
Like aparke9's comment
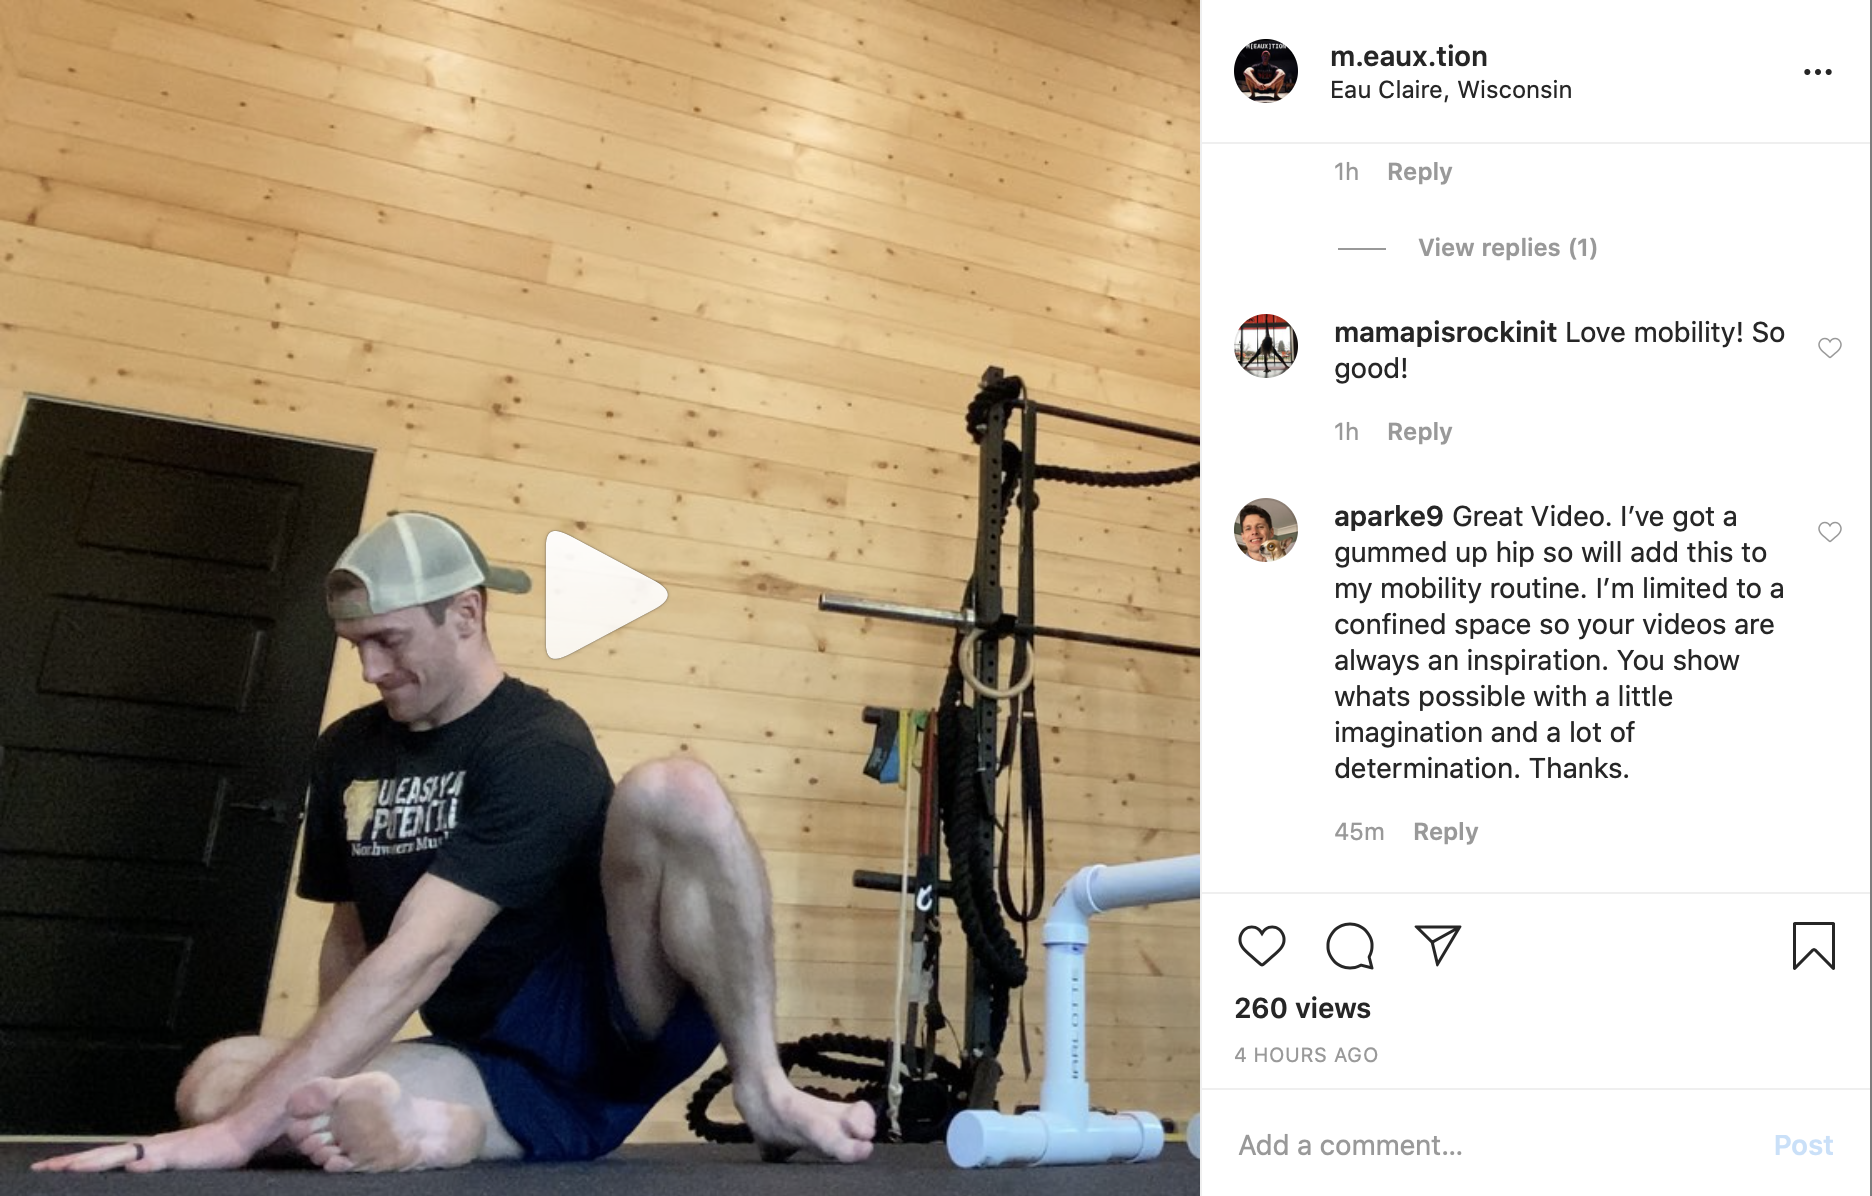[1829, 532]
